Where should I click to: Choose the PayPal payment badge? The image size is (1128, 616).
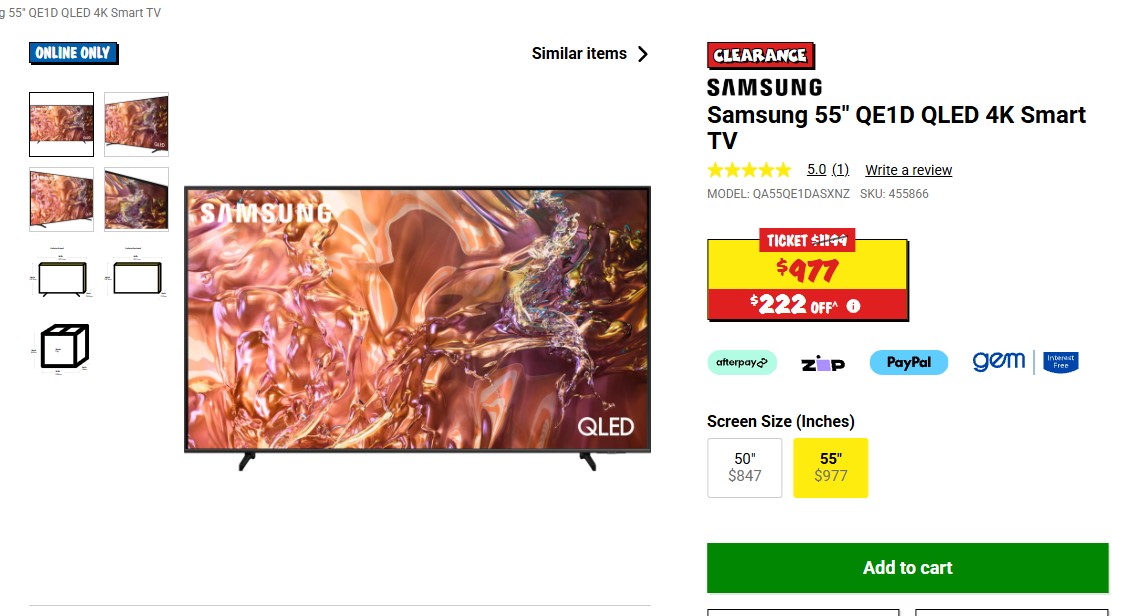909,362
